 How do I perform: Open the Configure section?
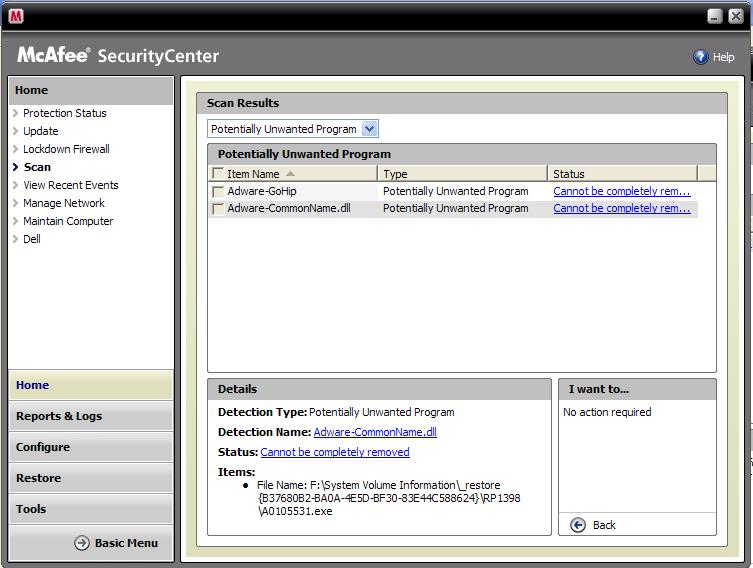pos(91,447)
